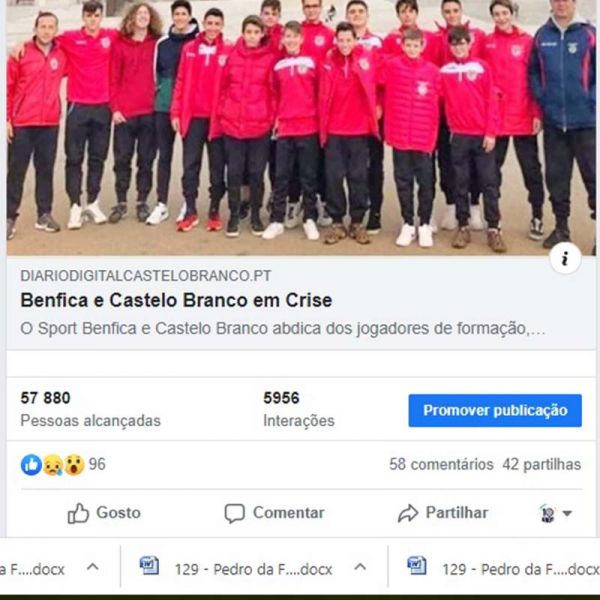Image resolution: width=600 pixels, height=600 pixels.
Task: Click the Partilhar arrow icon
Action: click(408, 513)
